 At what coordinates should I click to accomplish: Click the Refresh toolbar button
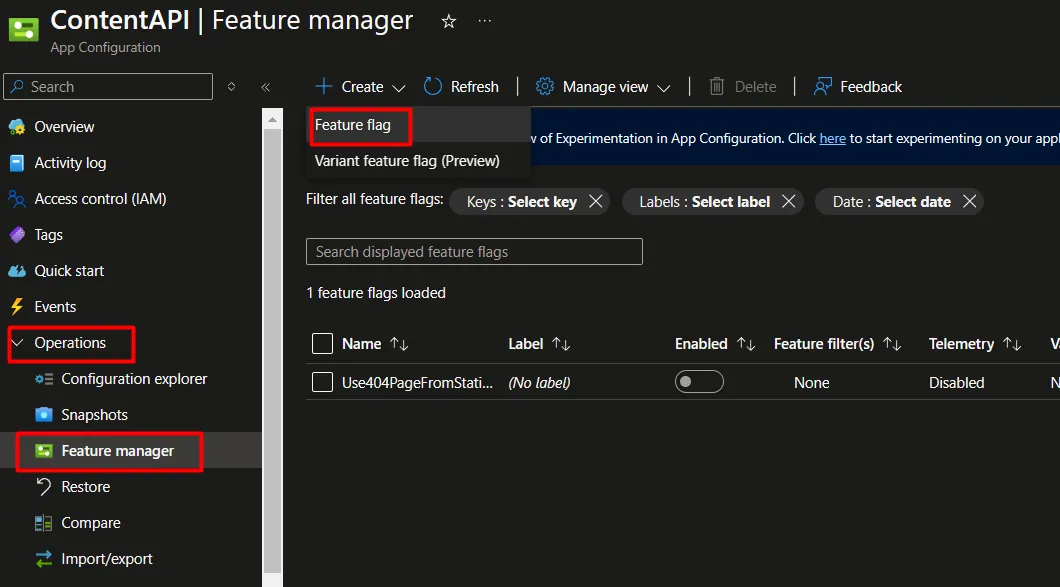coord(461,87)
